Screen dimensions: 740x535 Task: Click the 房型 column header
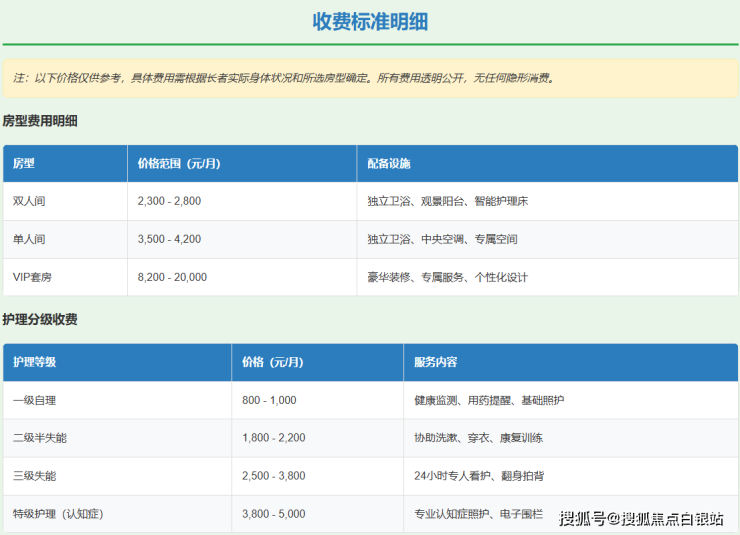(24, 163)
